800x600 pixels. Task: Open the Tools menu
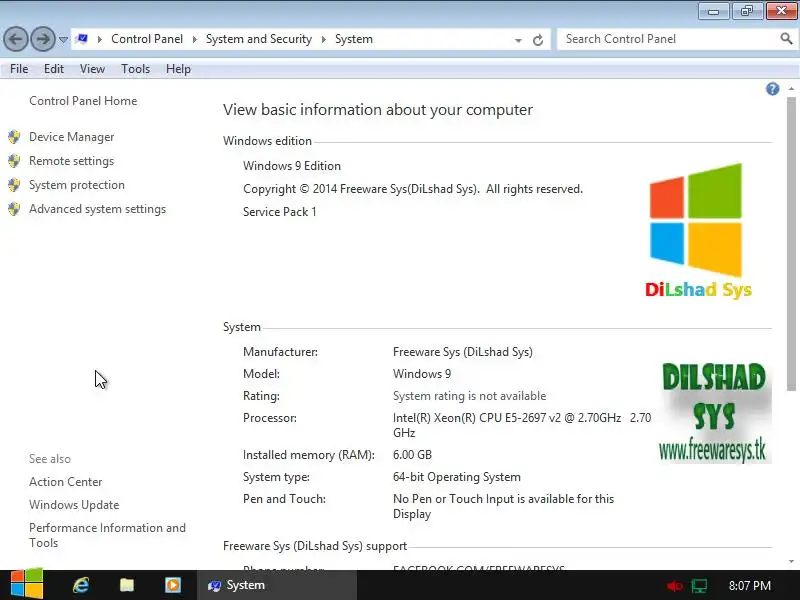135,69
